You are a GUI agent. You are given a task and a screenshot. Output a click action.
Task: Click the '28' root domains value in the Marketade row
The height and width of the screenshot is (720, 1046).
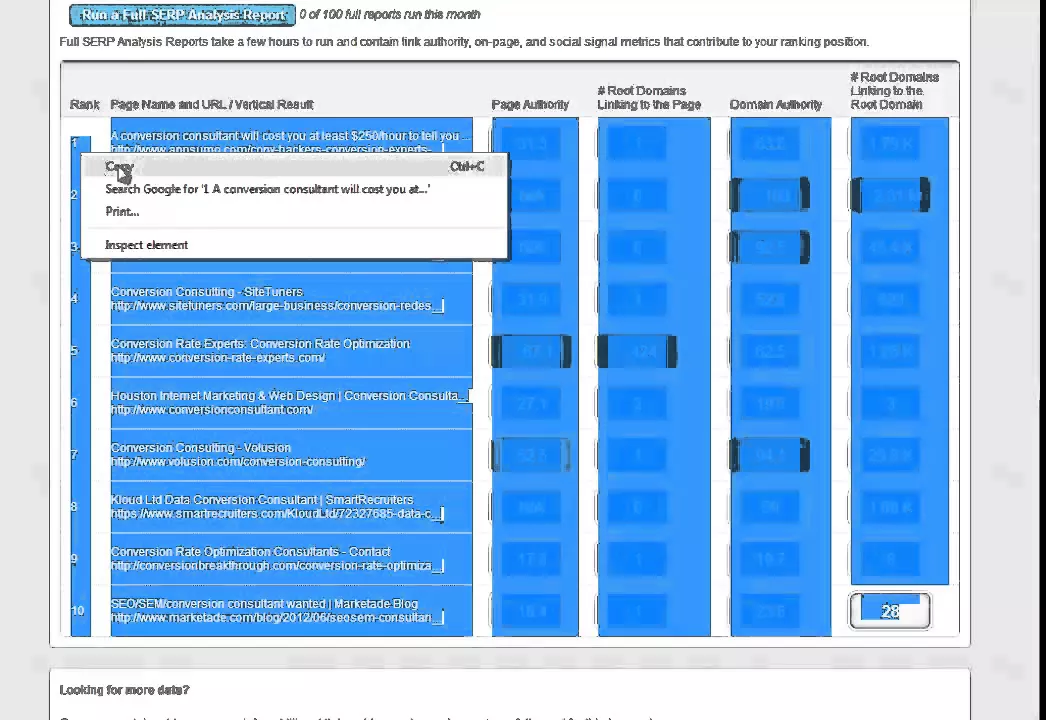pos(890,611)
